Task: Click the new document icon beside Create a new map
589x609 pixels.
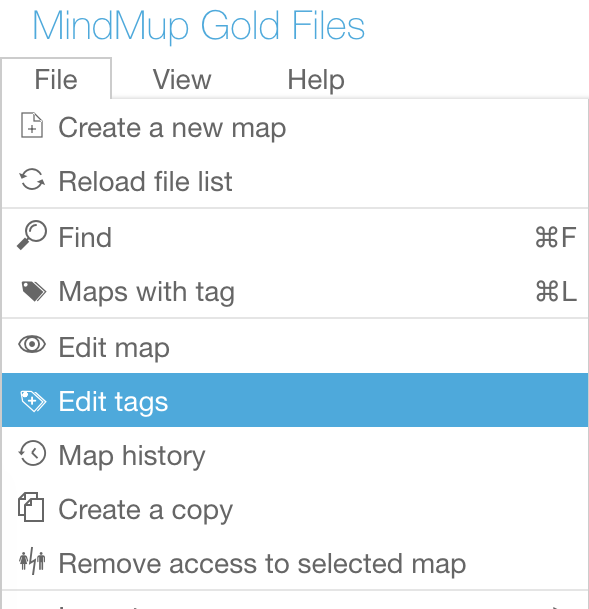Action: coord(32,125)
